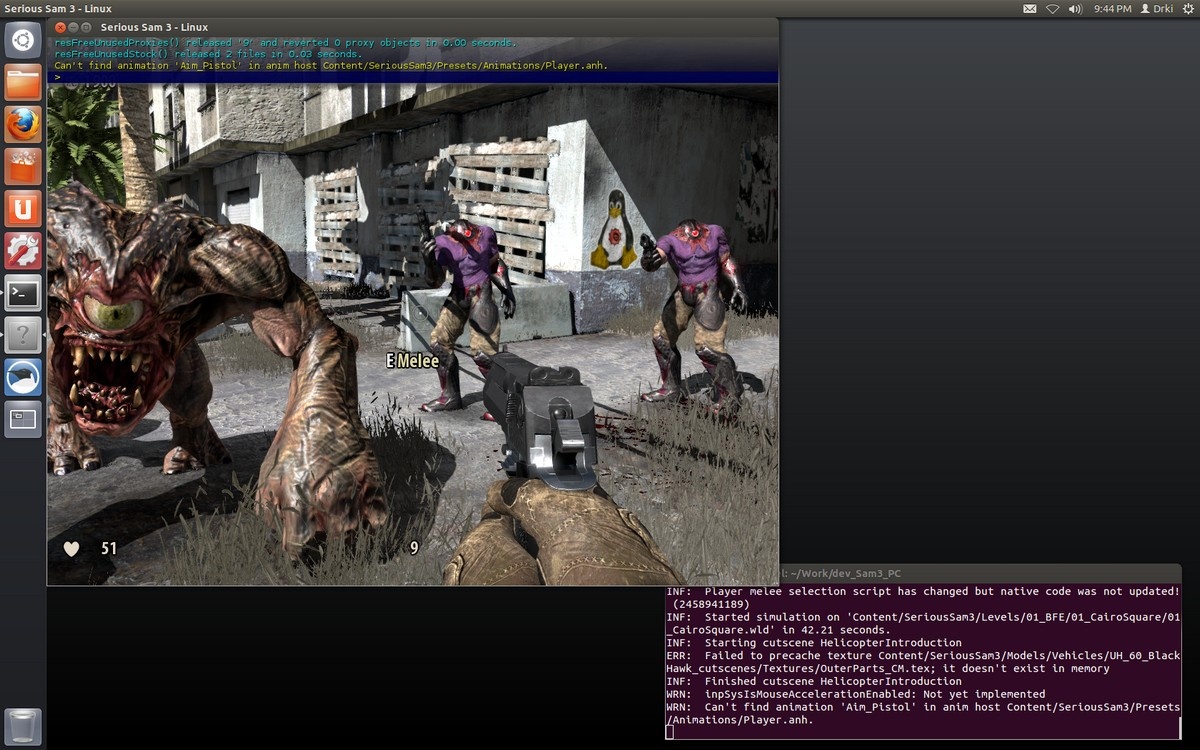Open the power session gear menu
Viewport: 1200px width, 750px height.
(x=1187, y=9)
